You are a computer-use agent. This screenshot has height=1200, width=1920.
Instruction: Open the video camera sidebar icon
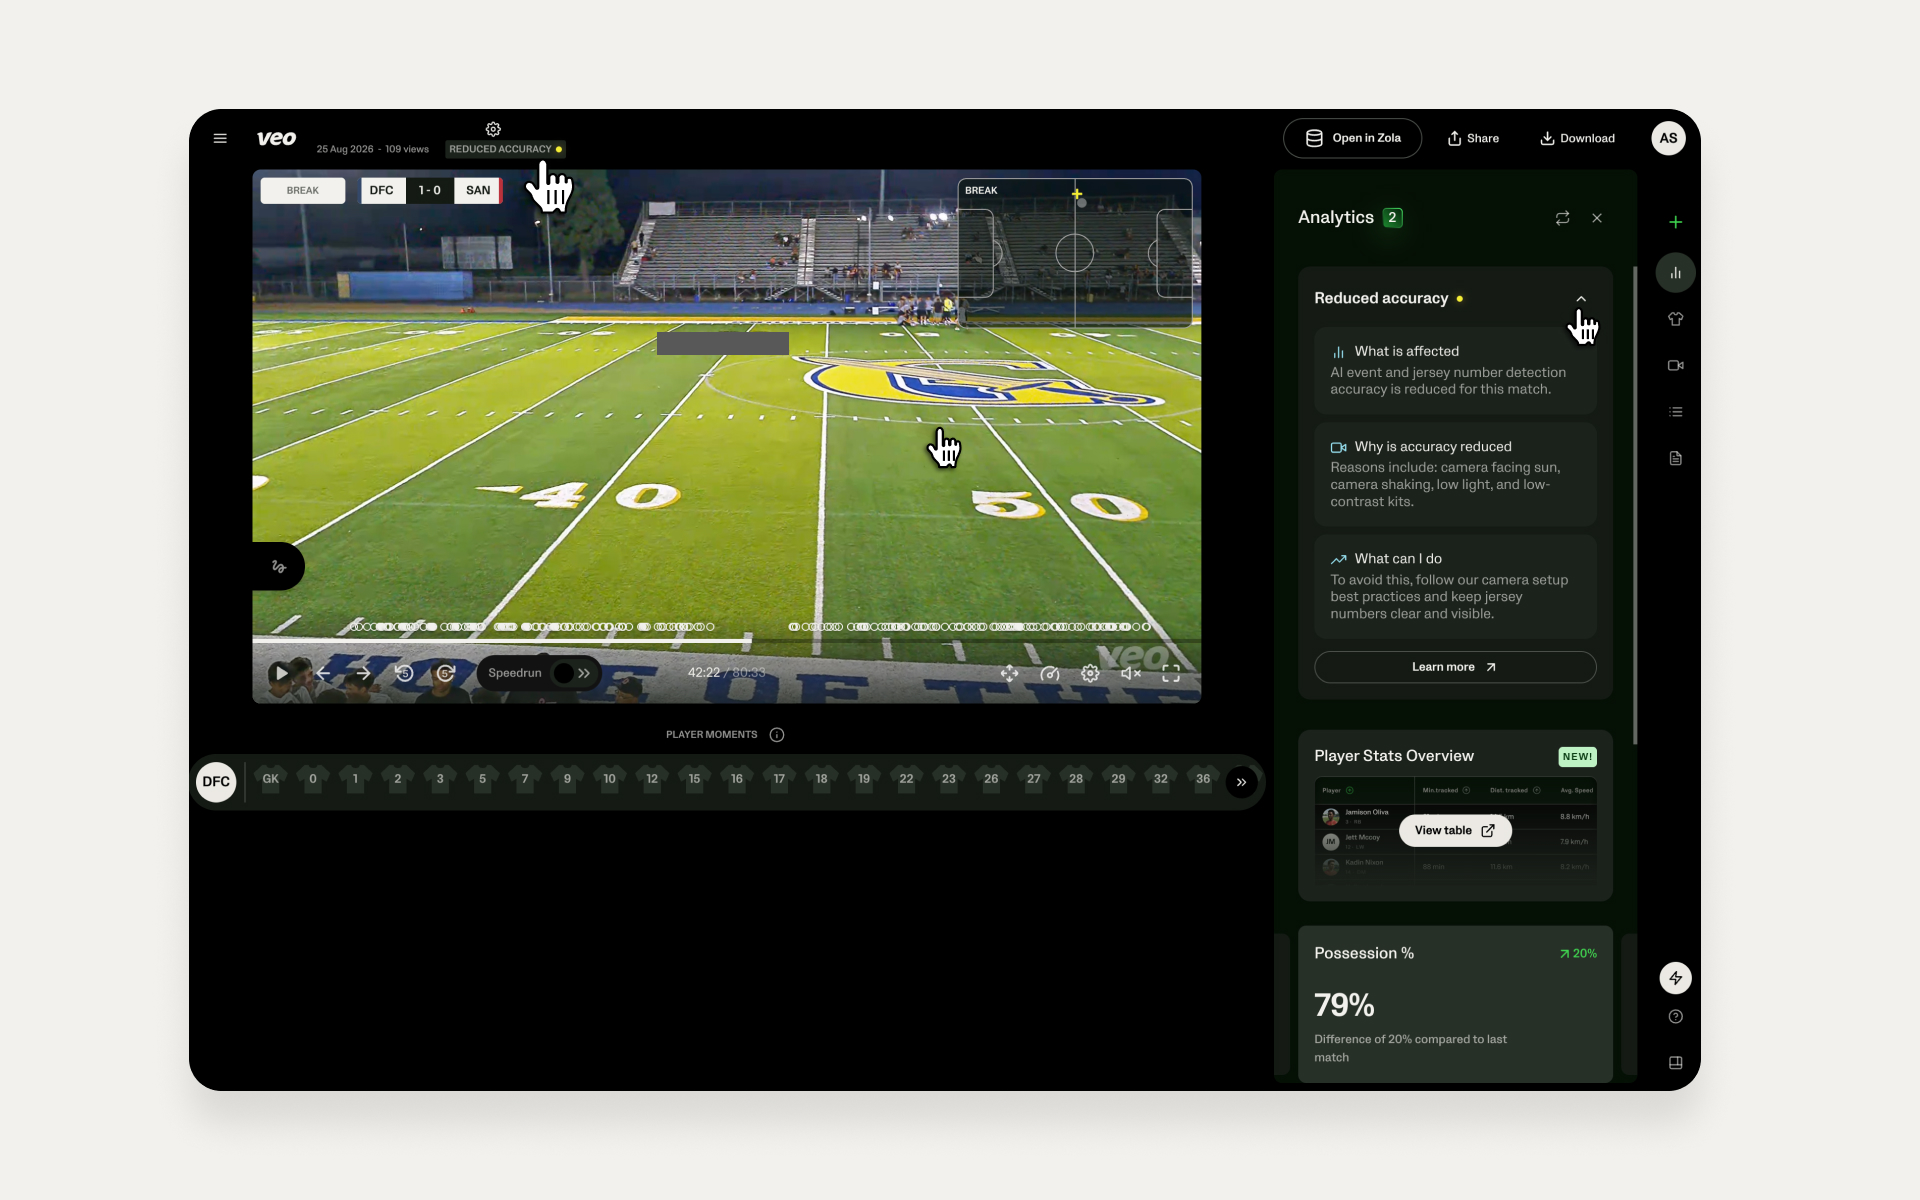[1675, 365]
